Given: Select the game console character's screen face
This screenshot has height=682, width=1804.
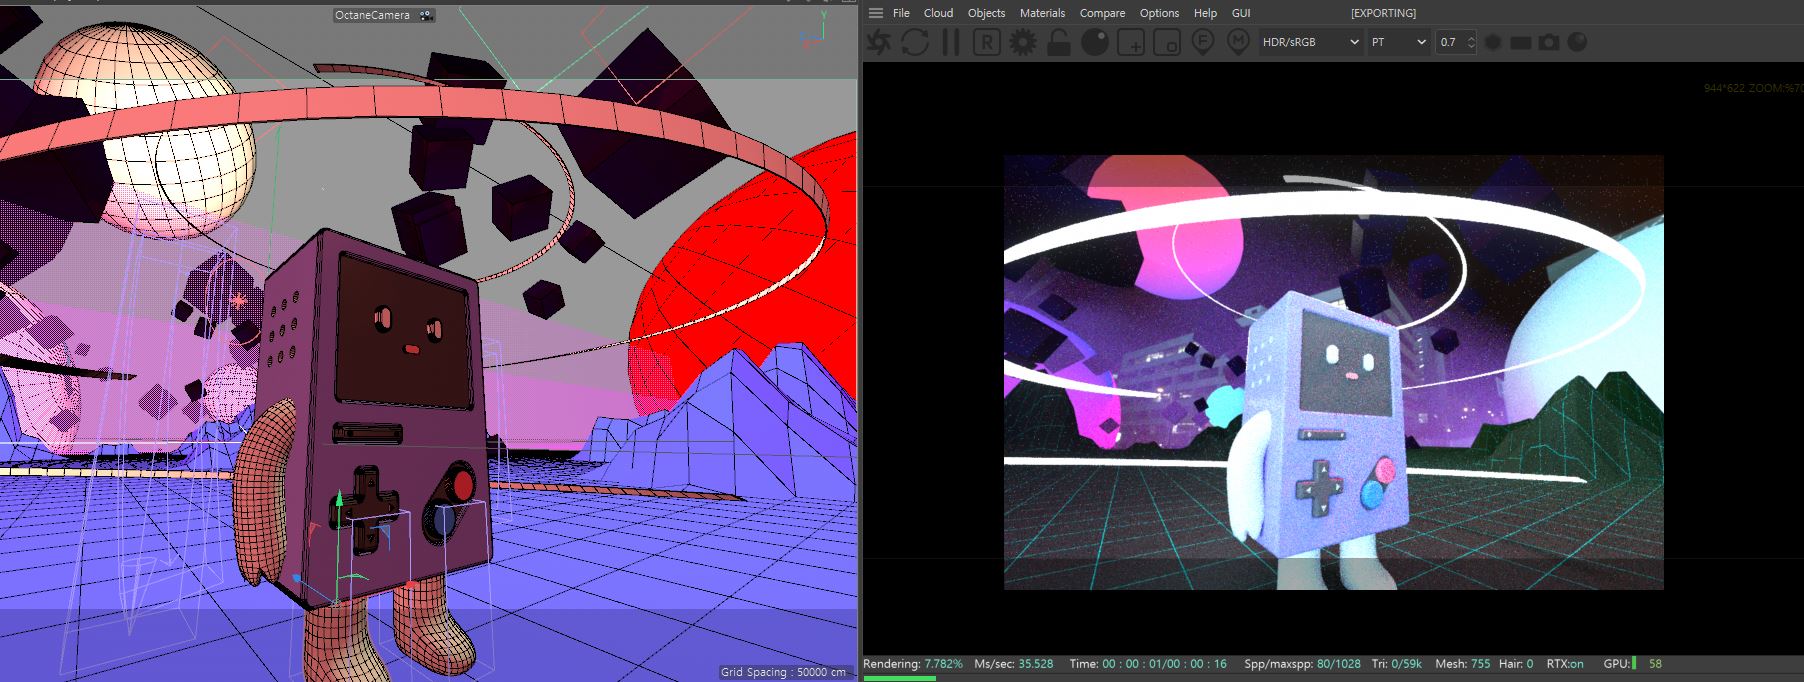Looking at the screenshot, I should 403,330.
